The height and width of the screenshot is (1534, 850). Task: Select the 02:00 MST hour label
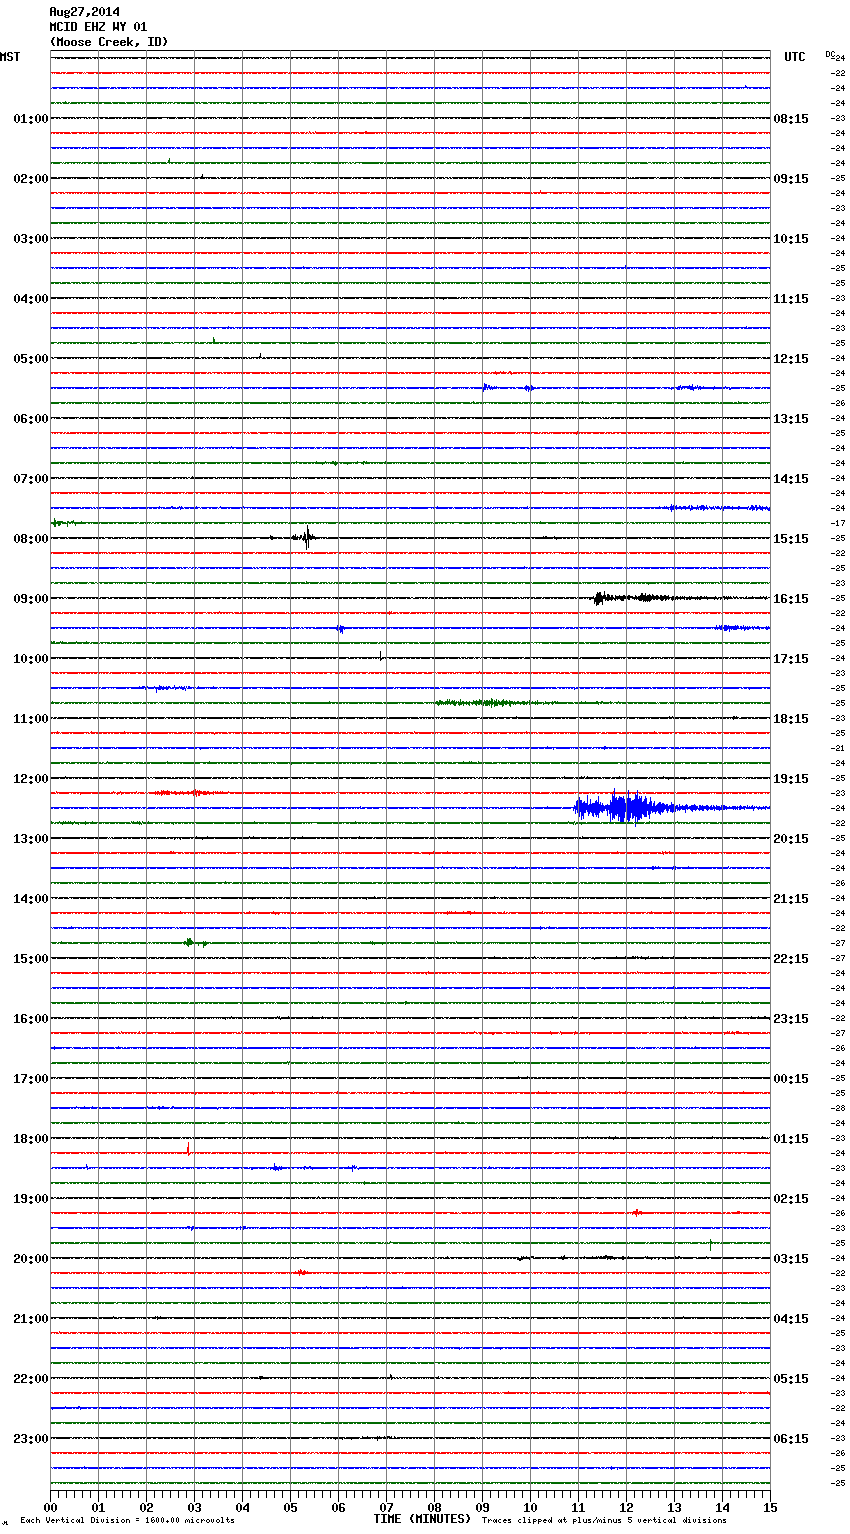tap(30, 179)
